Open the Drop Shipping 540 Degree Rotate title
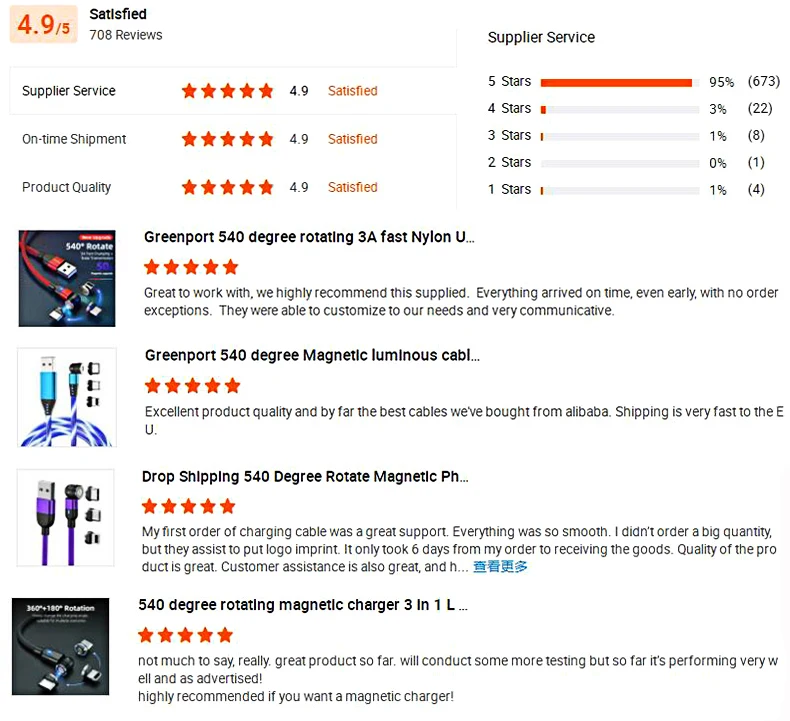 305,477
